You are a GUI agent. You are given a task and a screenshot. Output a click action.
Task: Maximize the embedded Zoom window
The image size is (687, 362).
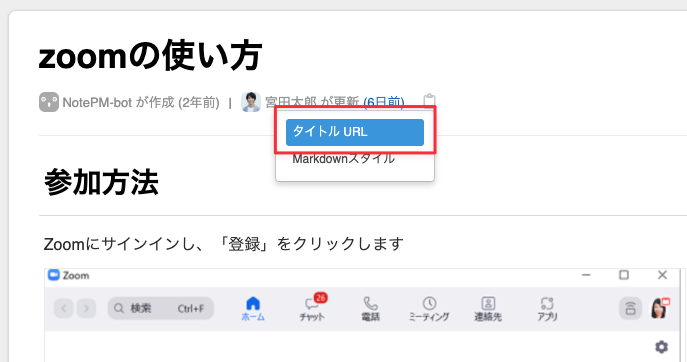click(x=624, y=275)
